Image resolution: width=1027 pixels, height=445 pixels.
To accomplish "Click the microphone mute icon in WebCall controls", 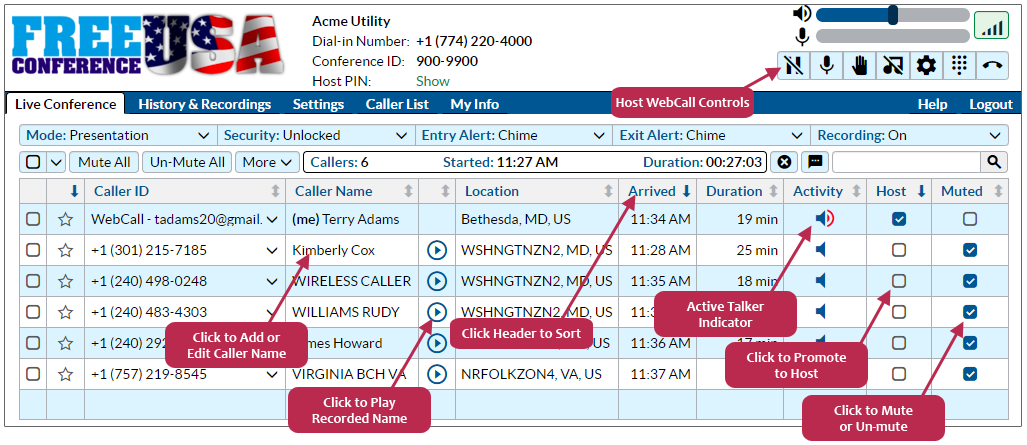I will (827, 66).
